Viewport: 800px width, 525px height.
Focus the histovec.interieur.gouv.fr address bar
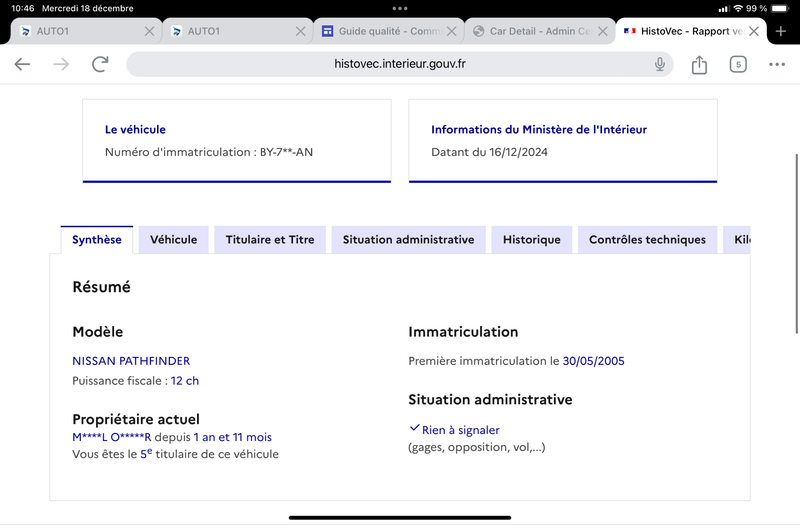[x=399, y=64]
